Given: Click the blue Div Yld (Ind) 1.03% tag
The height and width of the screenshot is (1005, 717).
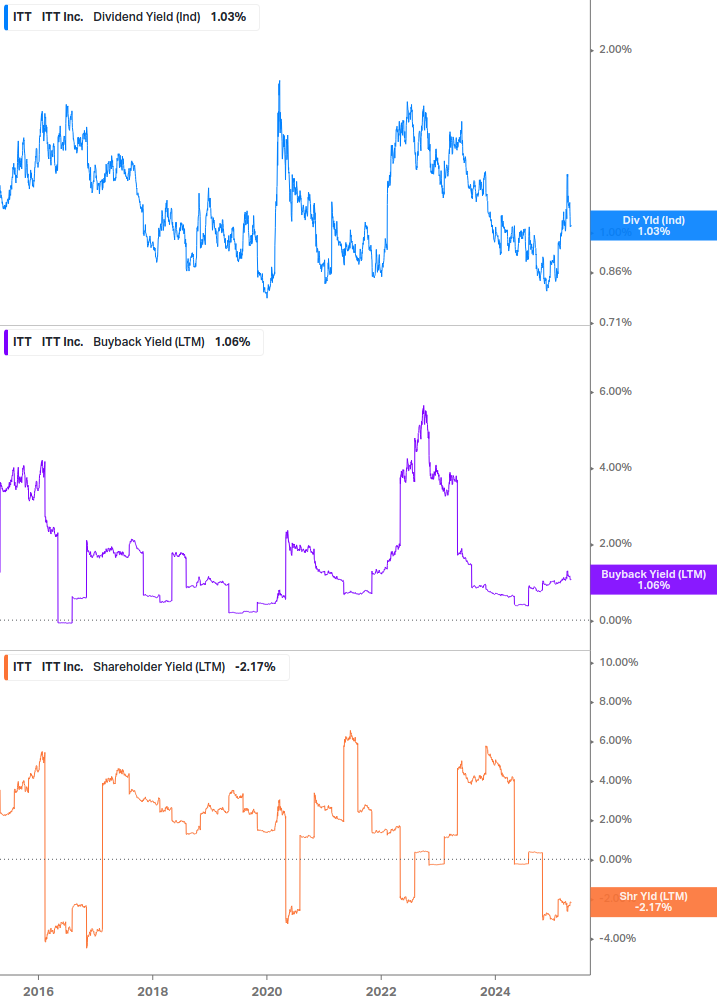Looking at the screenshot, I should 654,226.
